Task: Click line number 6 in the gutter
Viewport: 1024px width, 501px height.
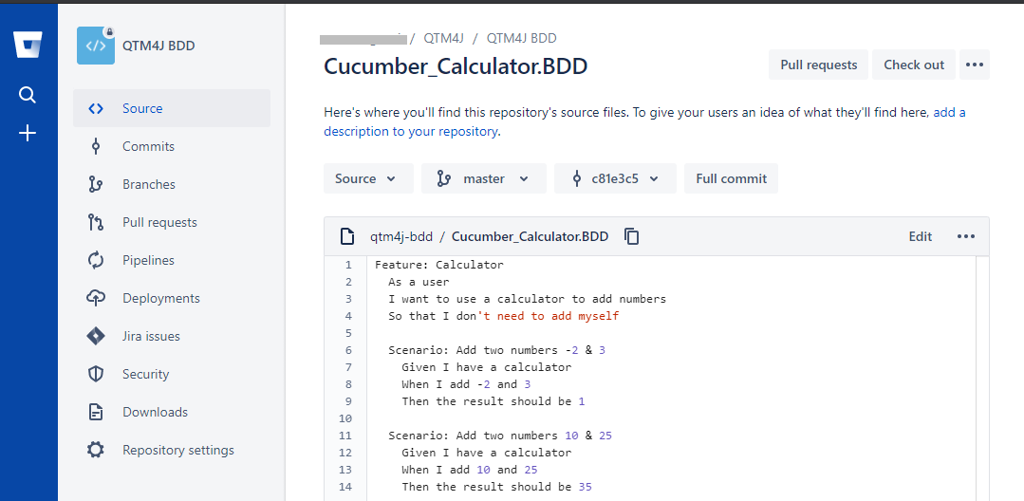Action: (x=348, y=350)
